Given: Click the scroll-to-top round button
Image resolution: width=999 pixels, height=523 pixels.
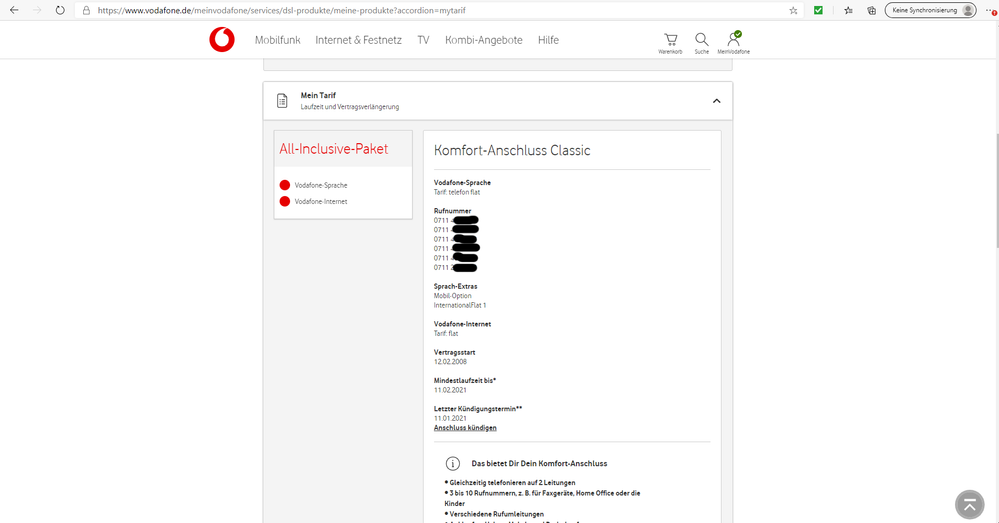Looking at the screenshot, I should tap(969, 505).
